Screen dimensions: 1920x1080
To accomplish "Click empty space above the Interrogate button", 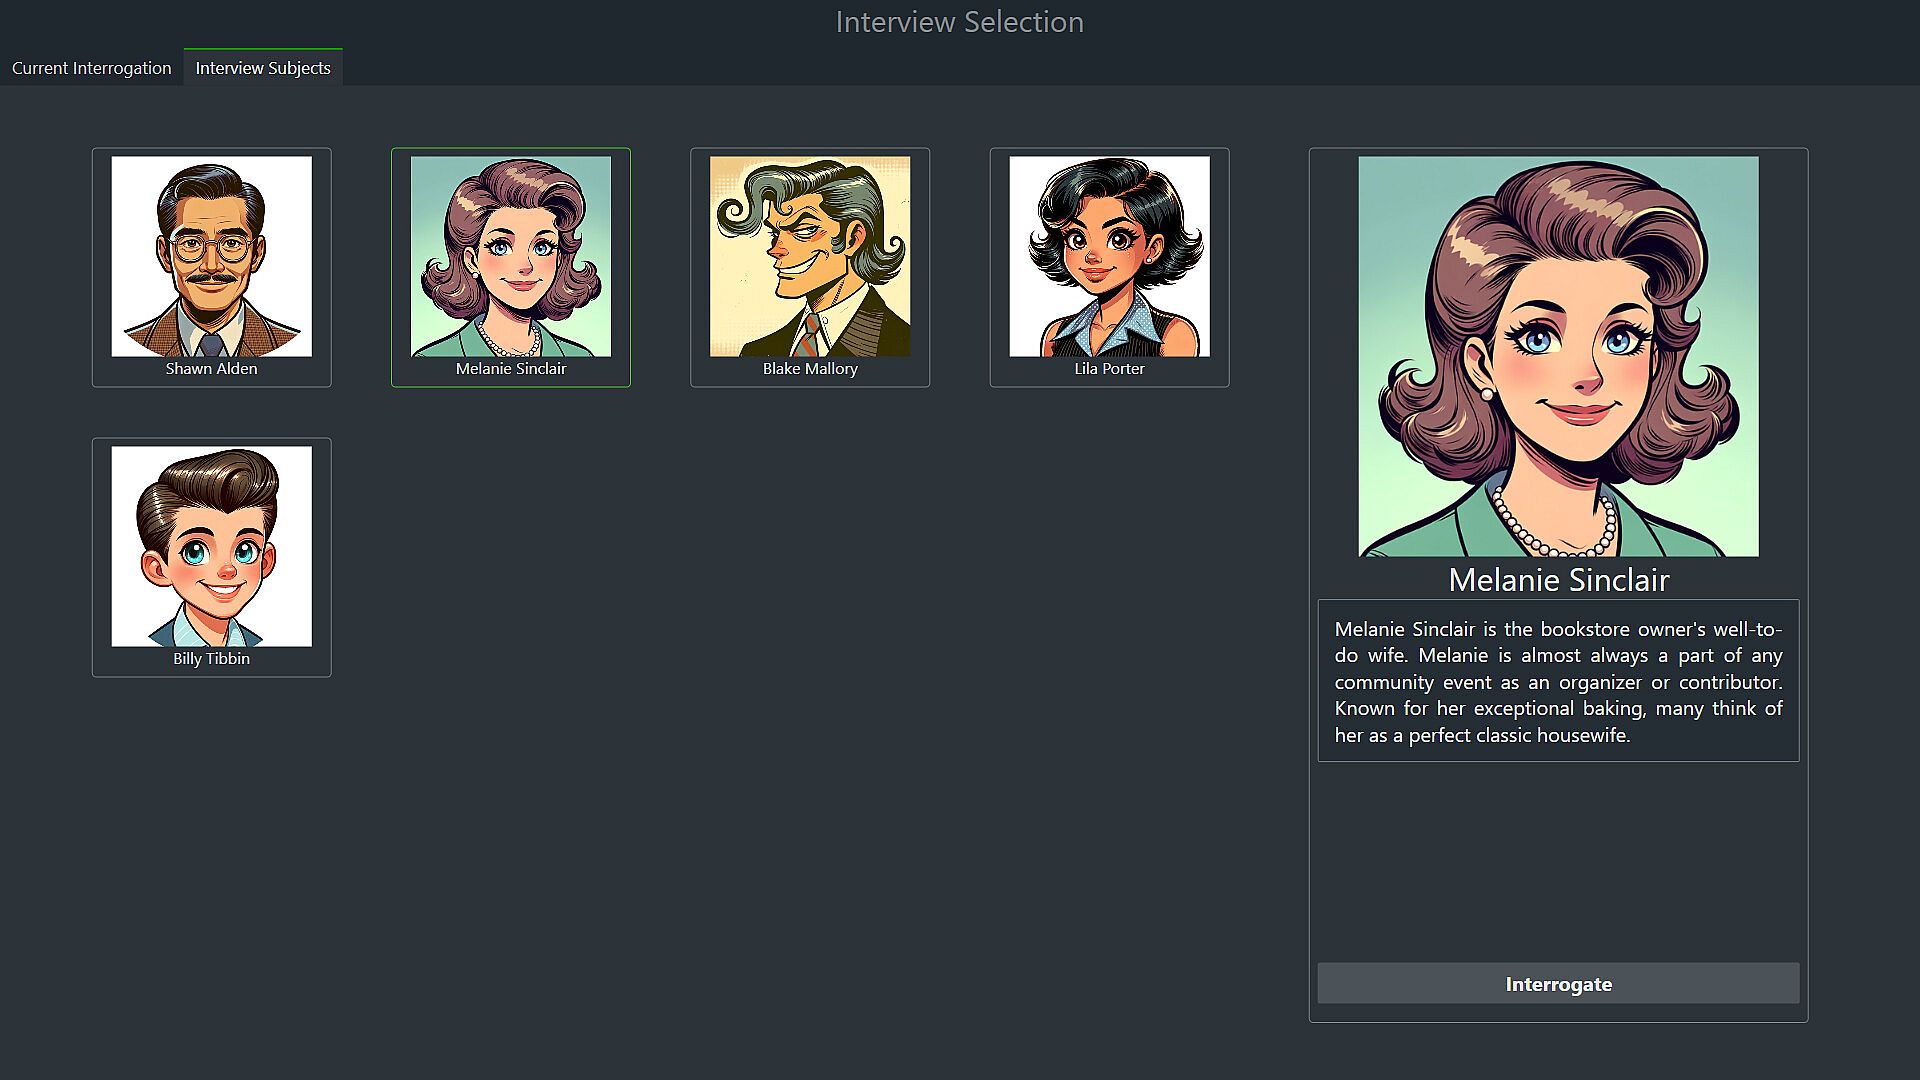I will click(1558, 860).
